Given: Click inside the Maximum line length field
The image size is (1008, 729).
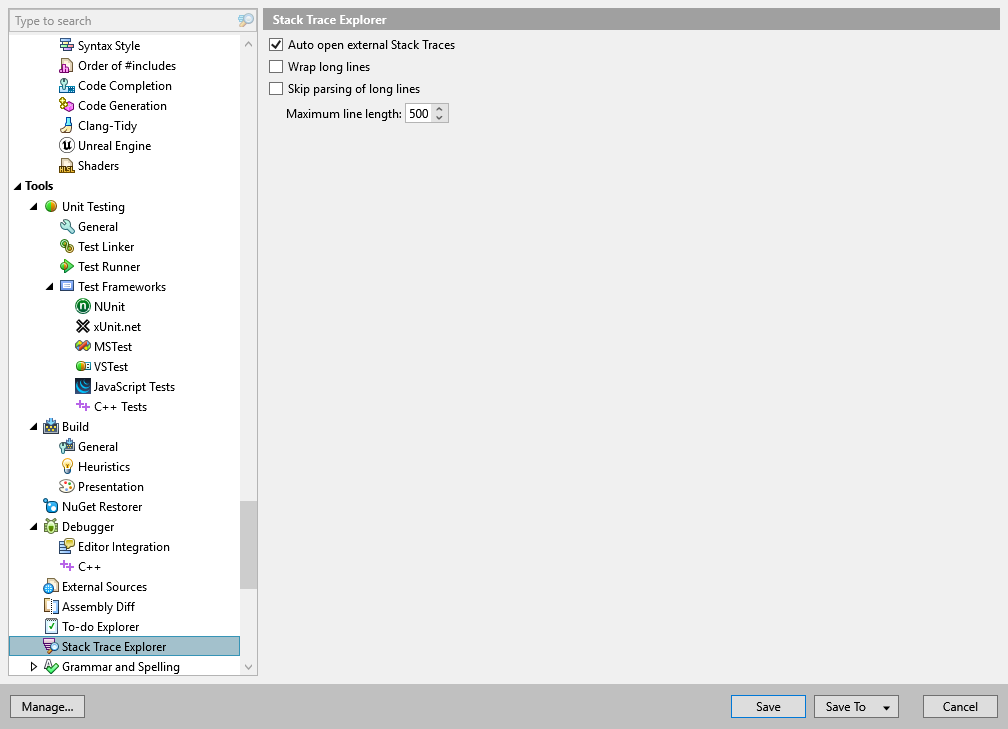Looking at the screenshot, I should point(417,113).
